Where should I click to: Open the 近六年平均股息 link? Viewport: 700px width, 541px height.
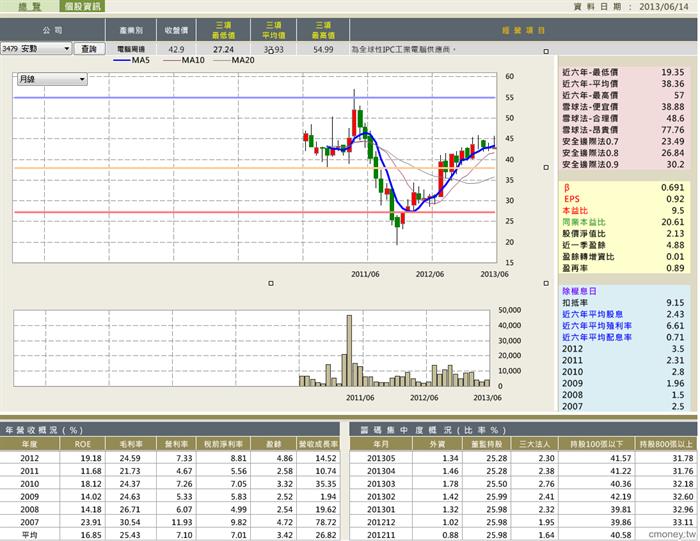pyautogui.click(x=592, y=314)
